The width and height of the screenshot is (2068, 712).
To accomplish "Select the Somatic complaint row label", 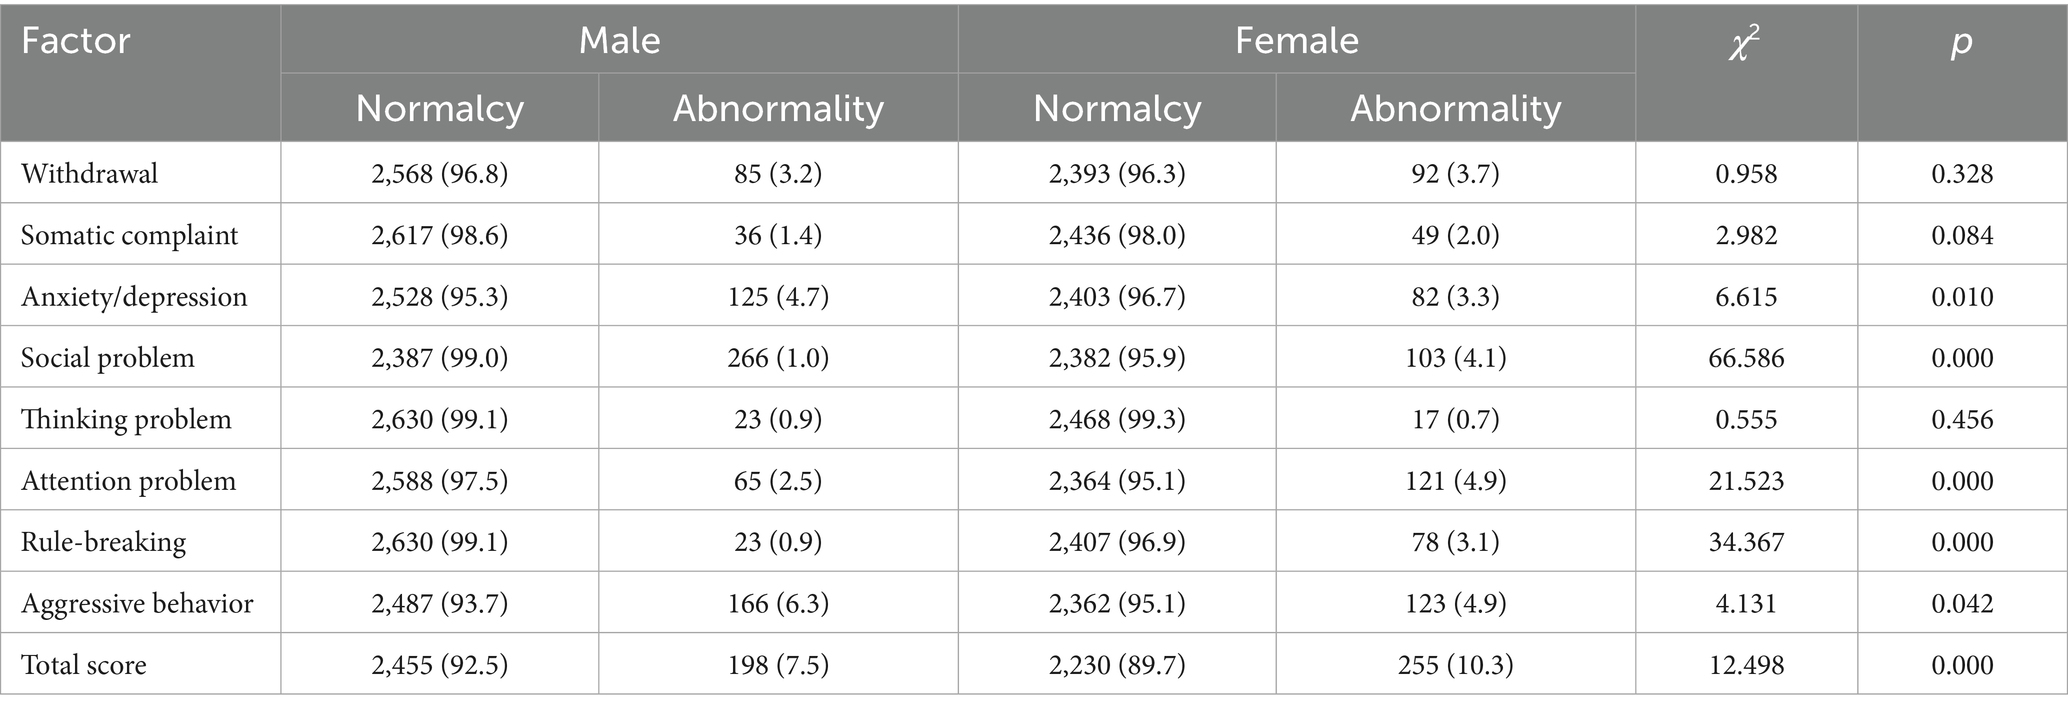I will point(129,235).
